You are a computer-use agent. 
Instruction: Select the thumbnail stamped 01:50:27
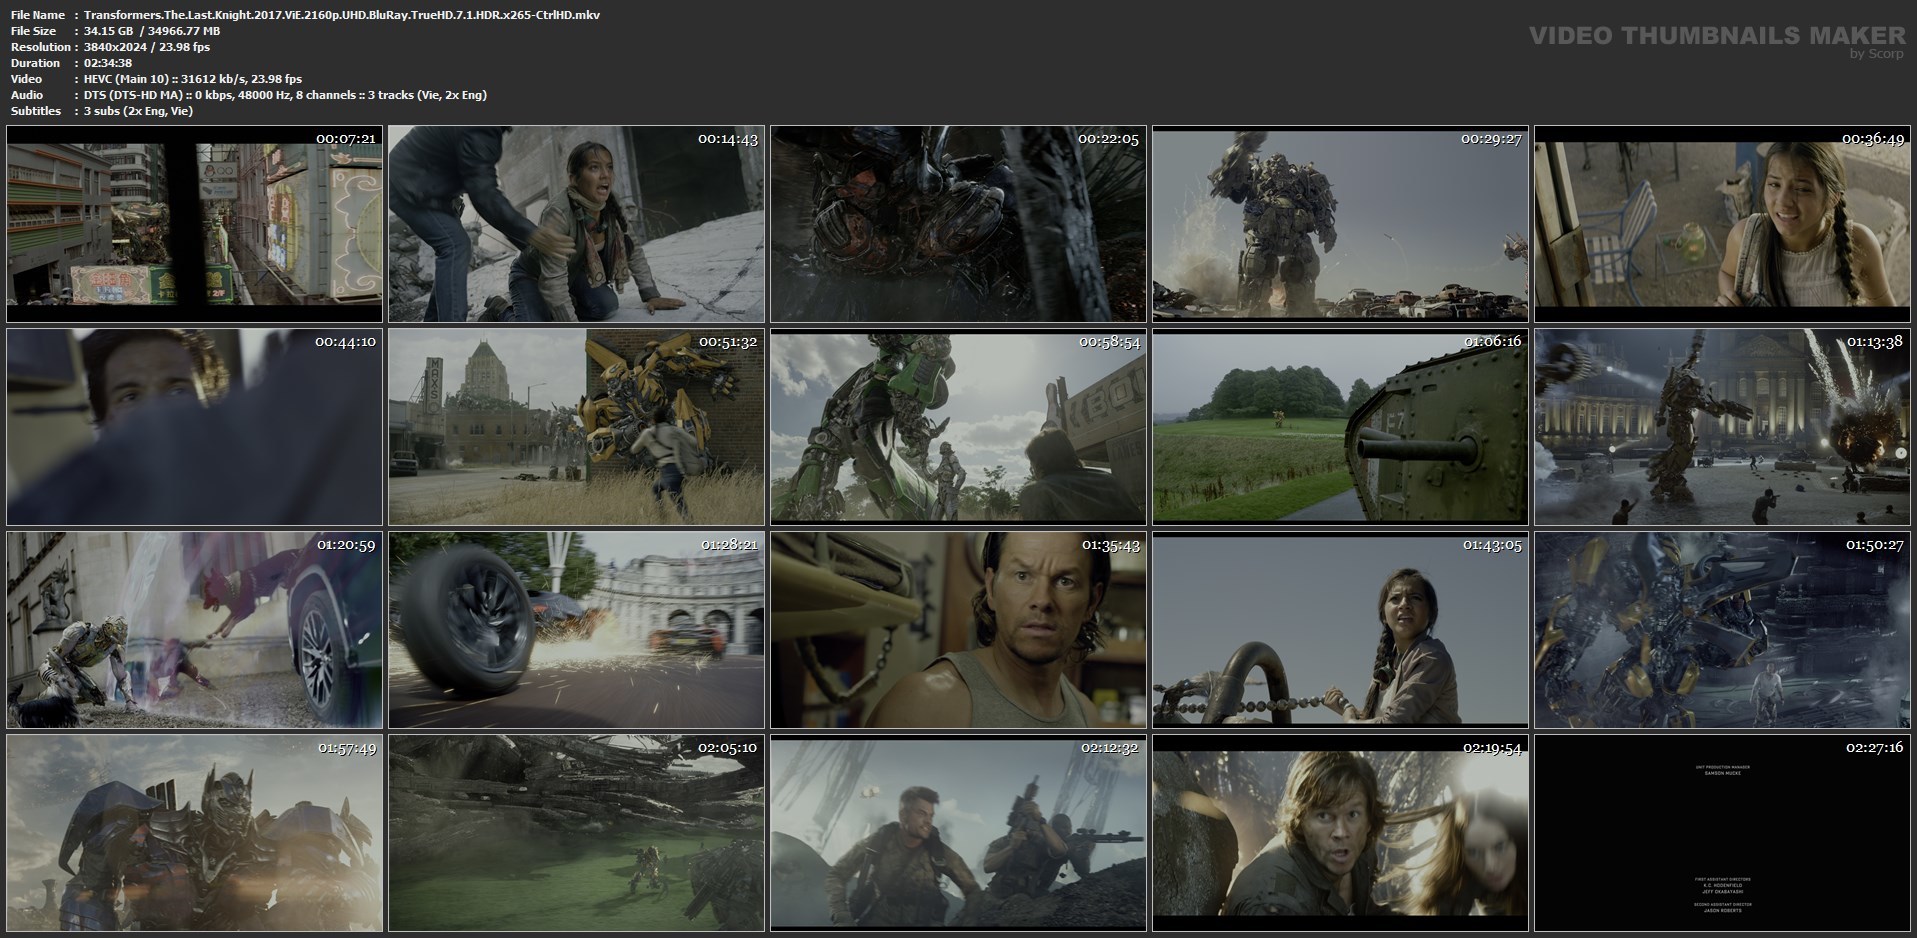point(1722,630)
